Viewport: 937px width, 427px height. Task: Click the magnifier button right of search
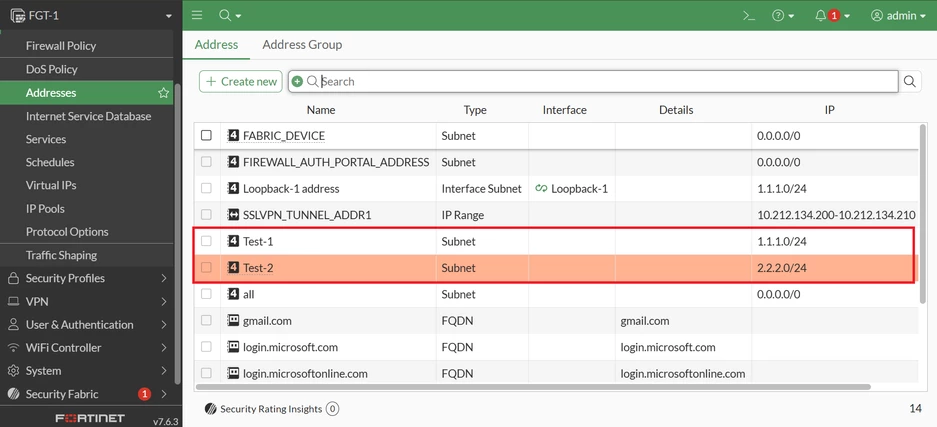pyautogui.click(x=910, y=81)
